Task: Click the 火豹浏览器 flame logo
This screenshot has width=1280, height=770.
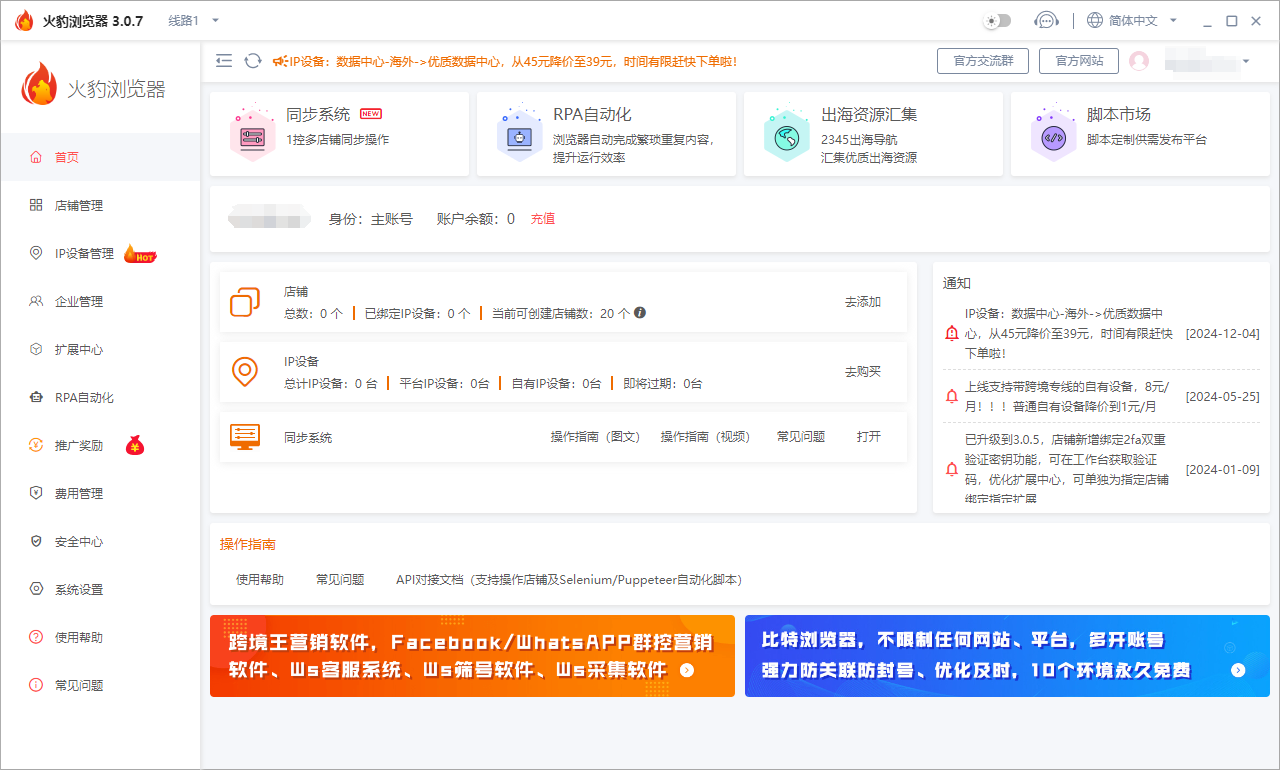Action: click(40, 85)
